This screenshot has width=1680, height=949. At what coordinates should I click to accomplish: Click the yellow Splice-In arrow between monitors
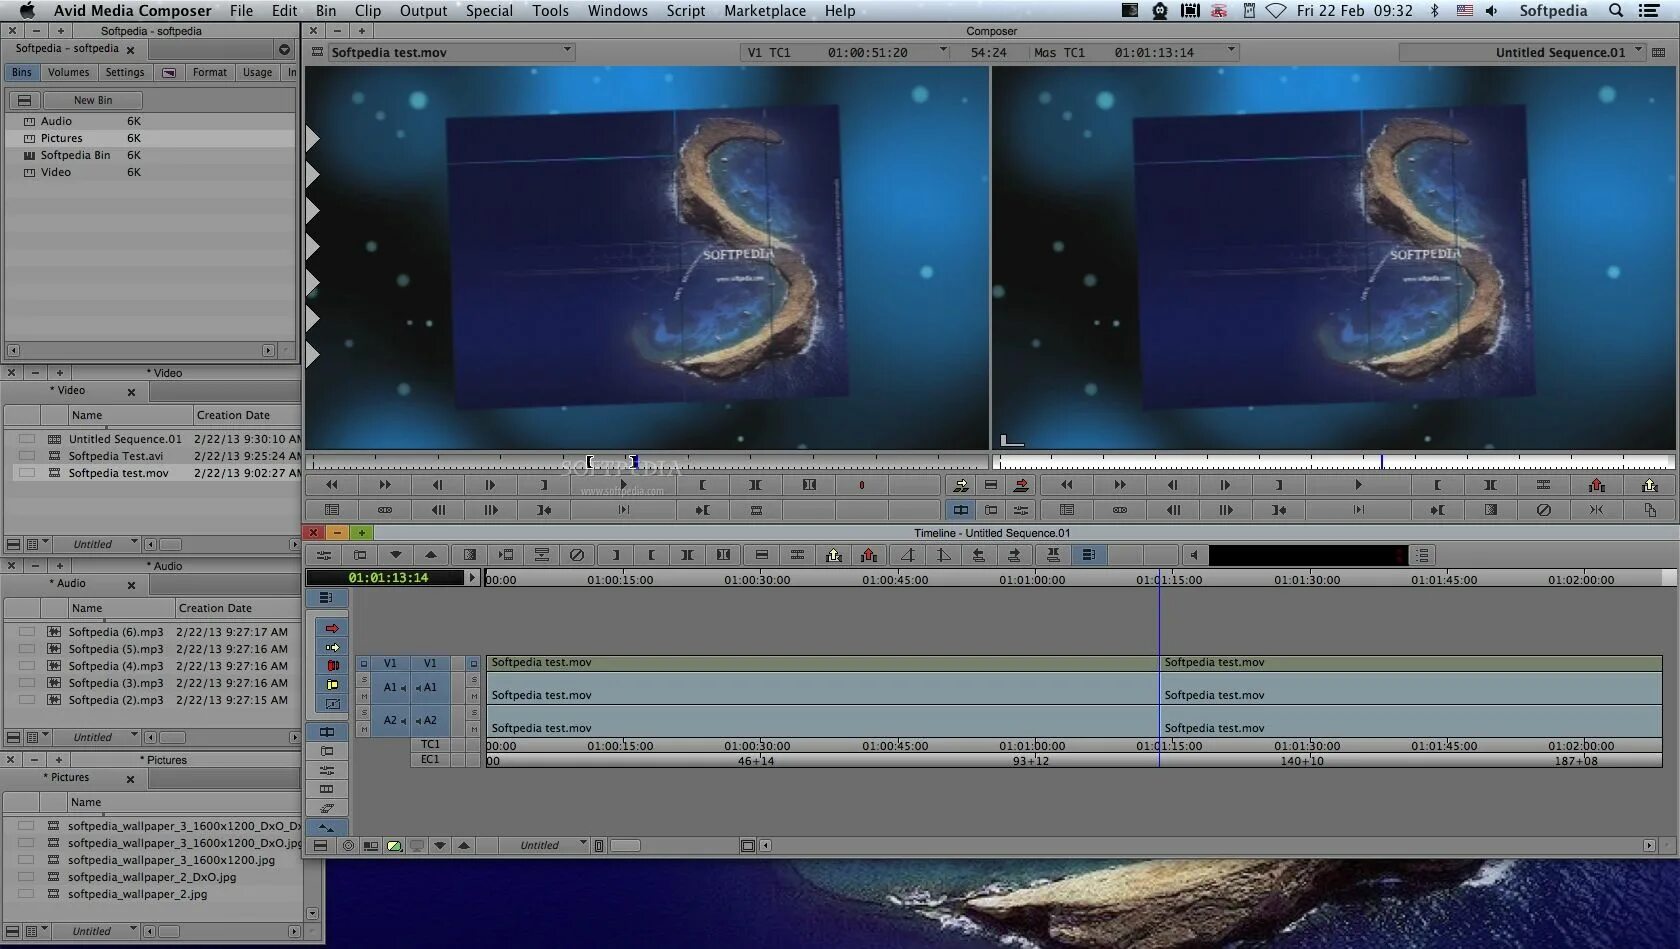click(x=960, y=485)
